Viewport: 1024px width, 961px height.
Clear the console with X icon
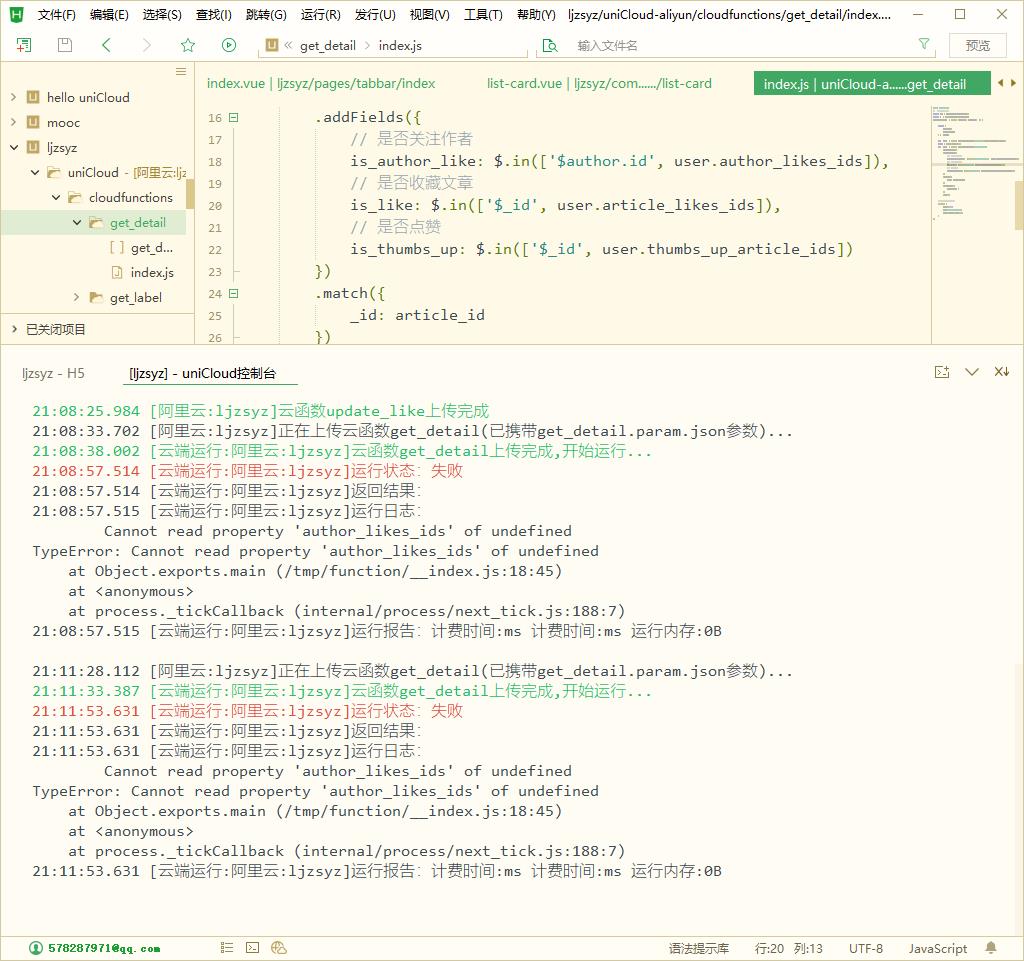[x=1002, y=372]
